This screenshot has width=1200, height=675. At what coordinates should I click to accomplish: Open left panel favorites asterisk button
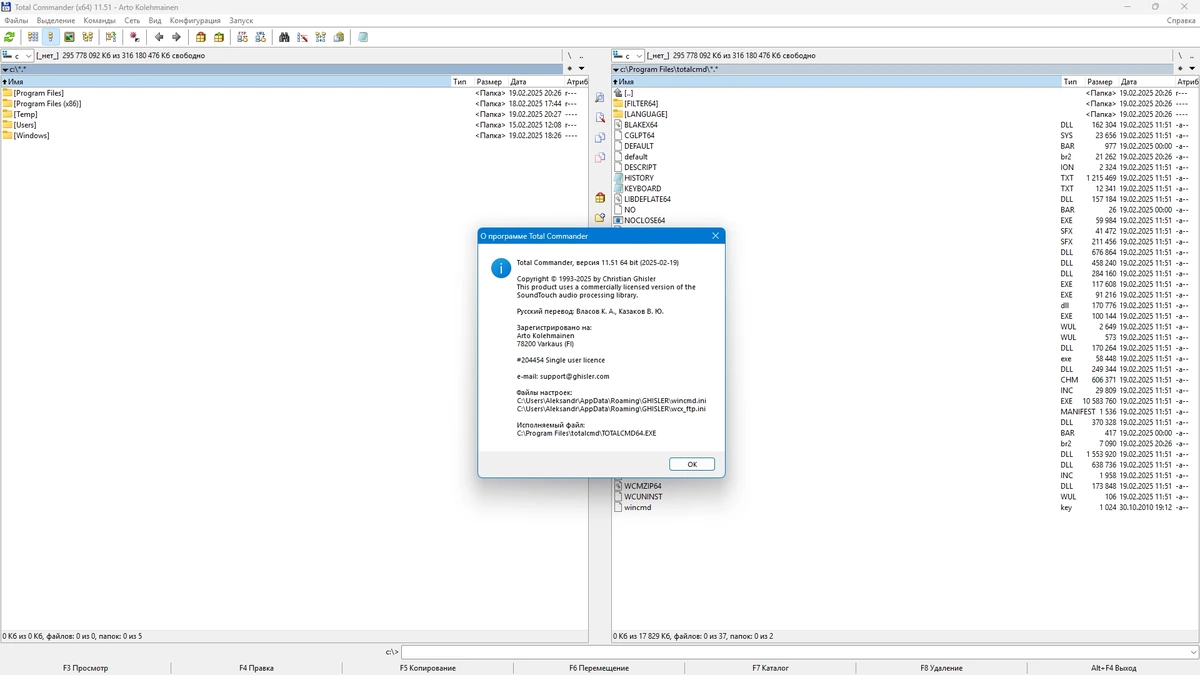[x=570, y=69]
